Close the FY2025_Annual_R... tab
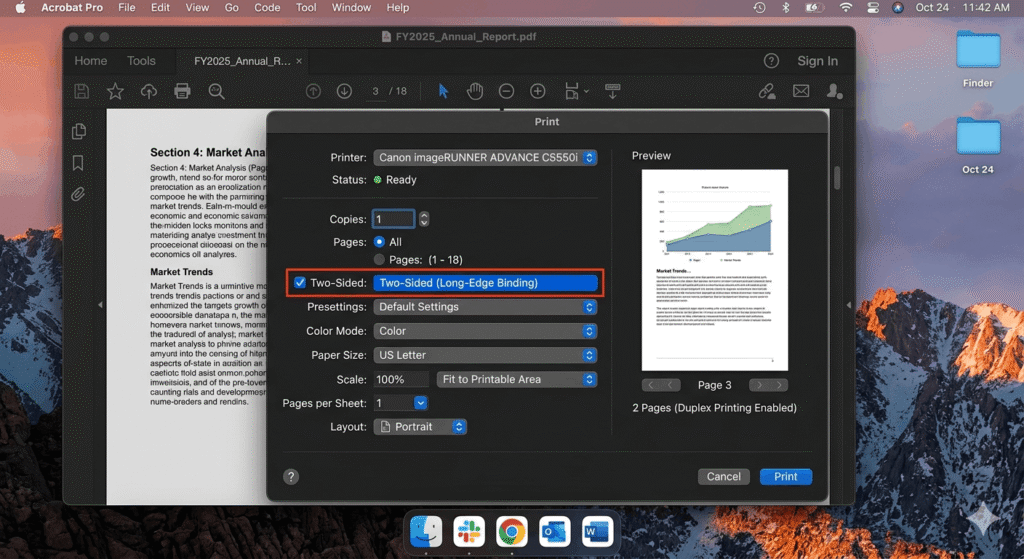 (x=299, y=61)
